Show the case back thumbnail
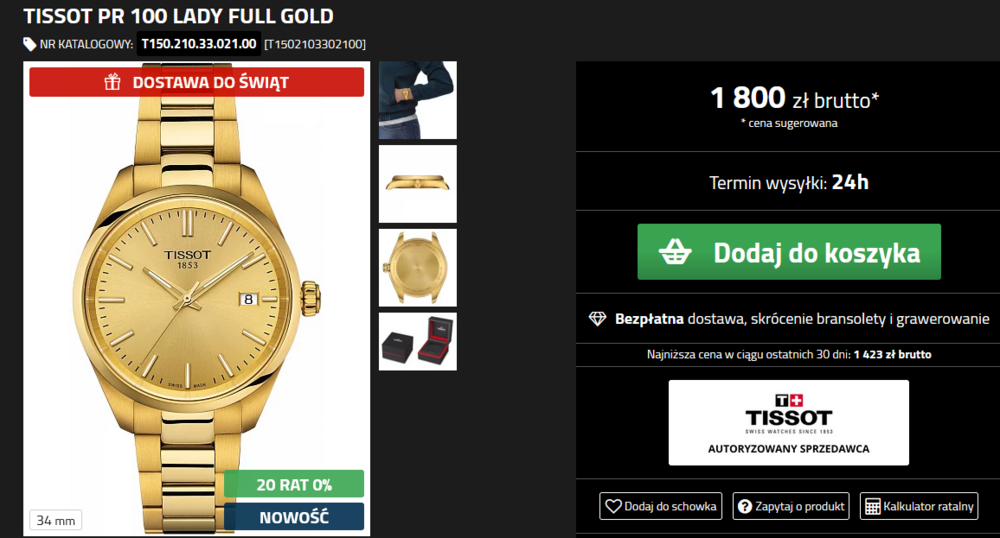Screen dimensions: 1000x538 418,268
